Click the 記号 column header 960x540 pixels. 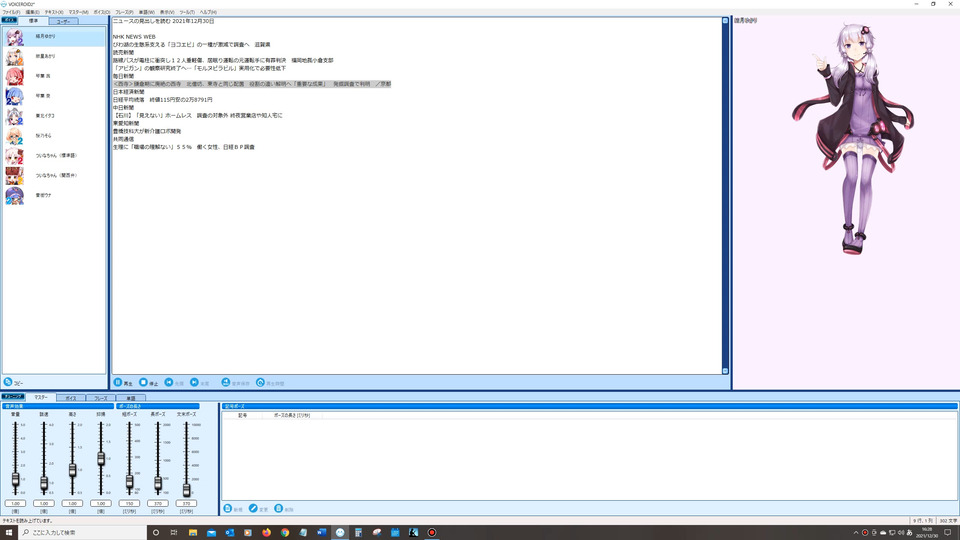[242, 416]
